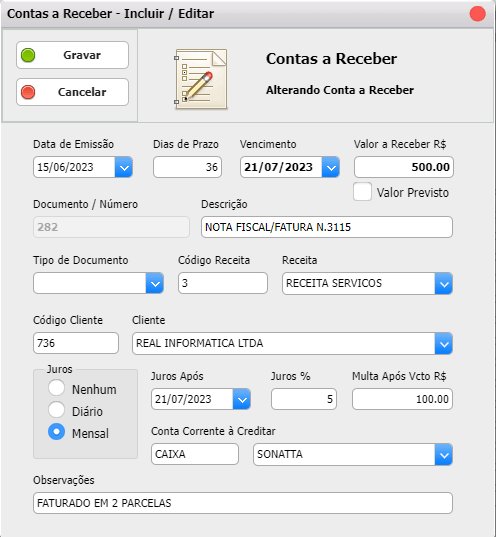Select the Diário juros radio button
The image size is (496, 537).
click(x=57, y=410)
